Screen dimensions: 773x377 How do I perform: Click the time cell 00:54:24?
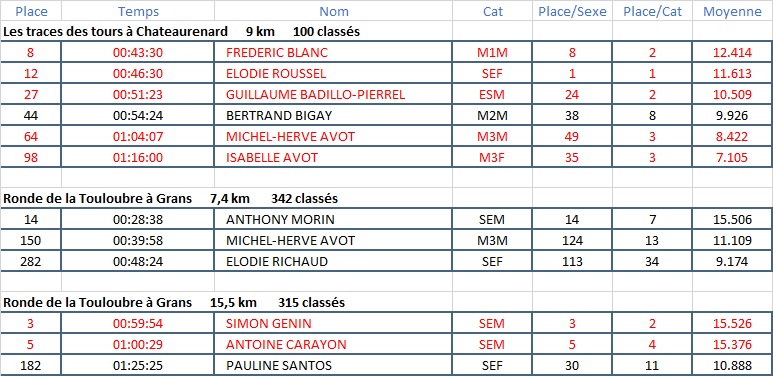pos(138,116)
